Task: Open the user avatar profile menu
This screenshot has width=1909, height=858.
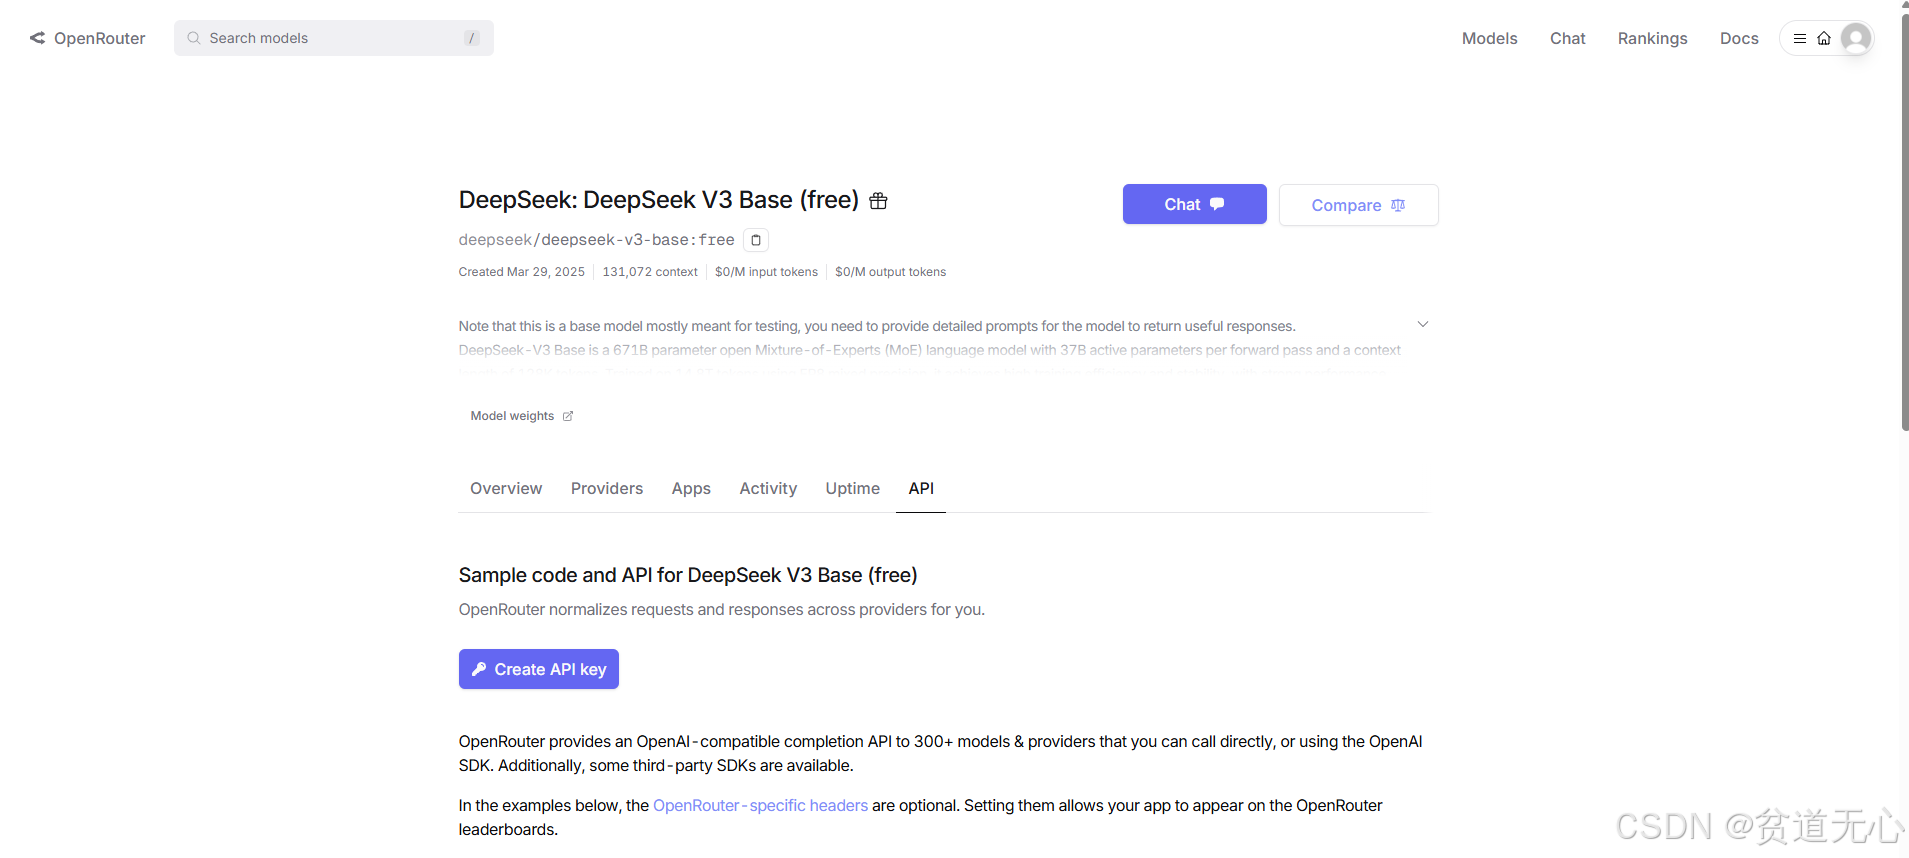Action: [x=1856, y=38]
